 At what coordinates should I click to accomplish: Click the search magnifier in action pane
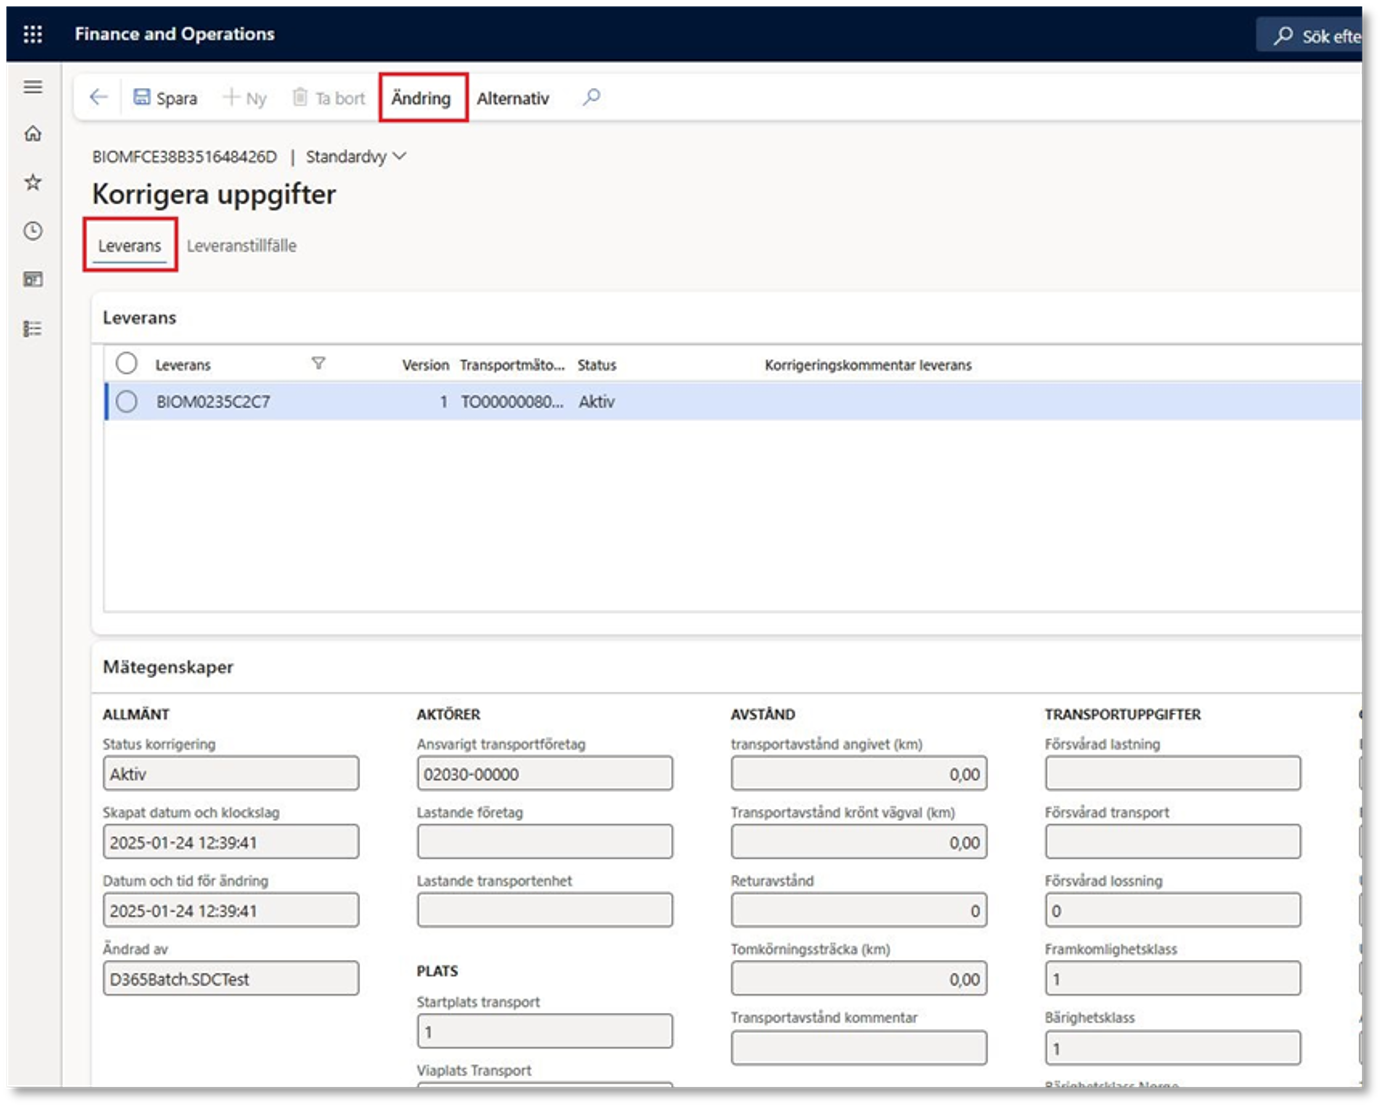(x=592, y=97)
